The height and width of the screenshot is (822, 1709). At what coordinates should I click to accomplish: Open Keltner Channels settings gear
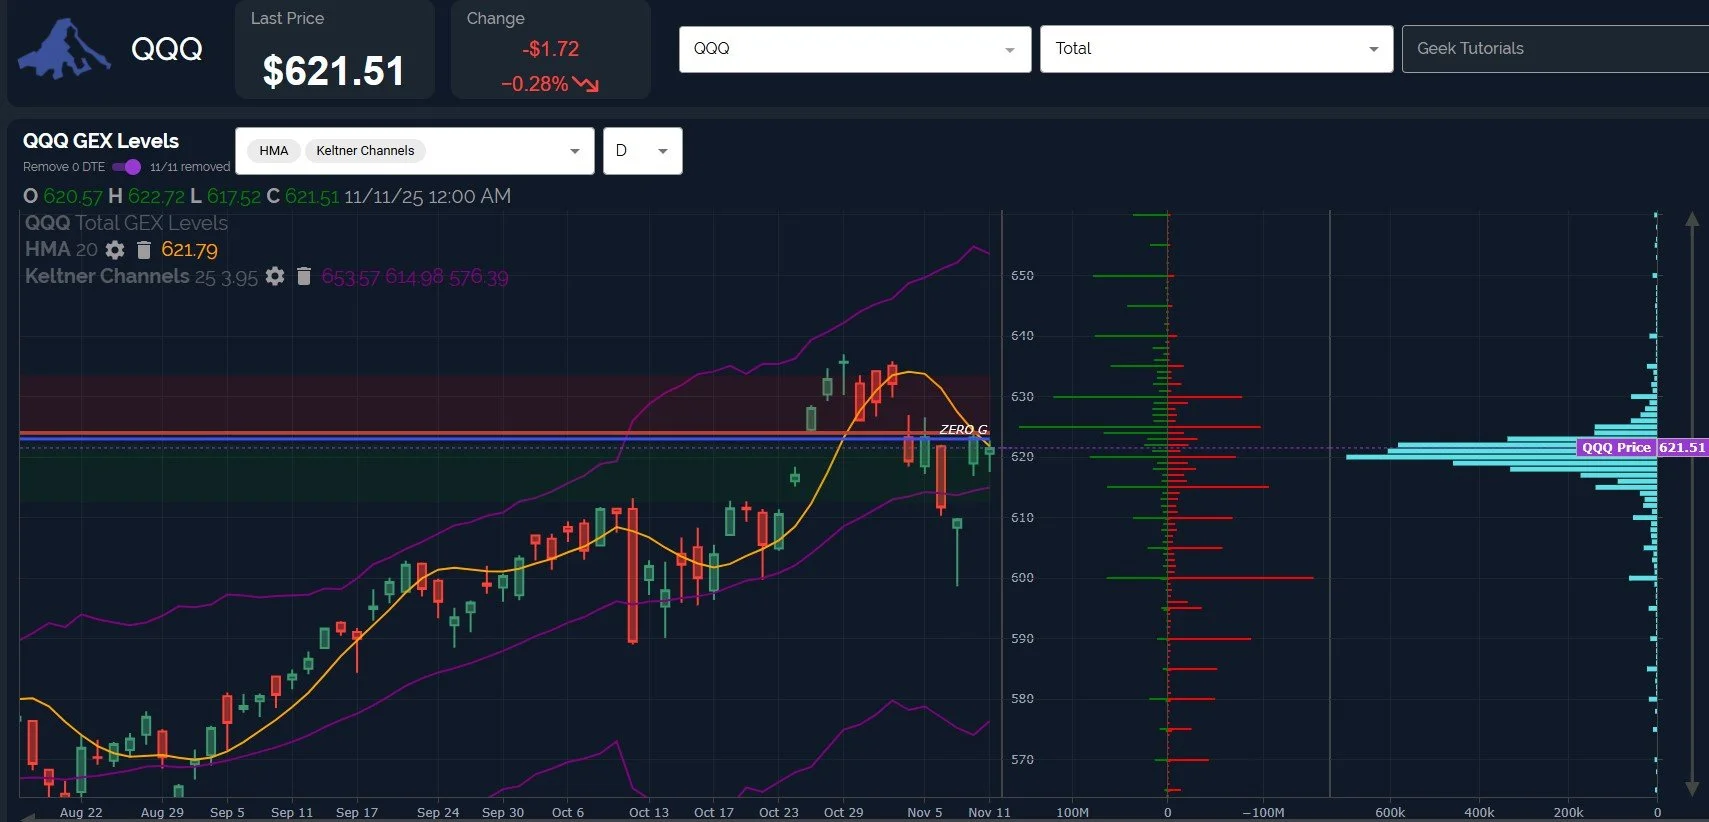pyautogui.click(x=275, y=276)
